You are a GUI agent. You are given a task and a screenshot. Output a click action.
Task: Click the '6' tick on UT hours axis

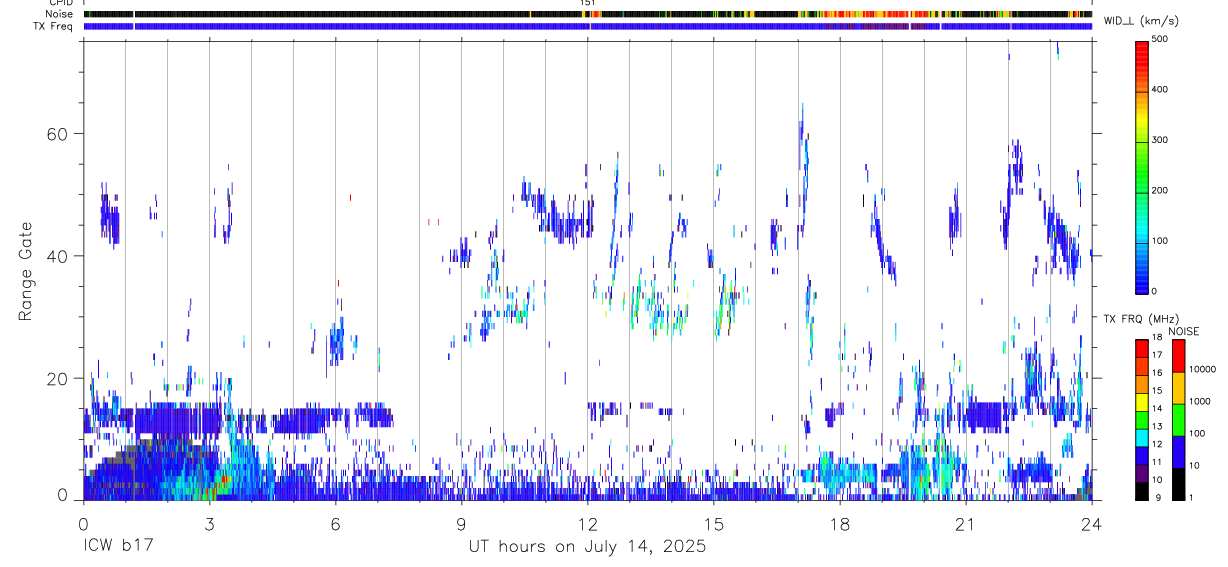click(335, 523)
